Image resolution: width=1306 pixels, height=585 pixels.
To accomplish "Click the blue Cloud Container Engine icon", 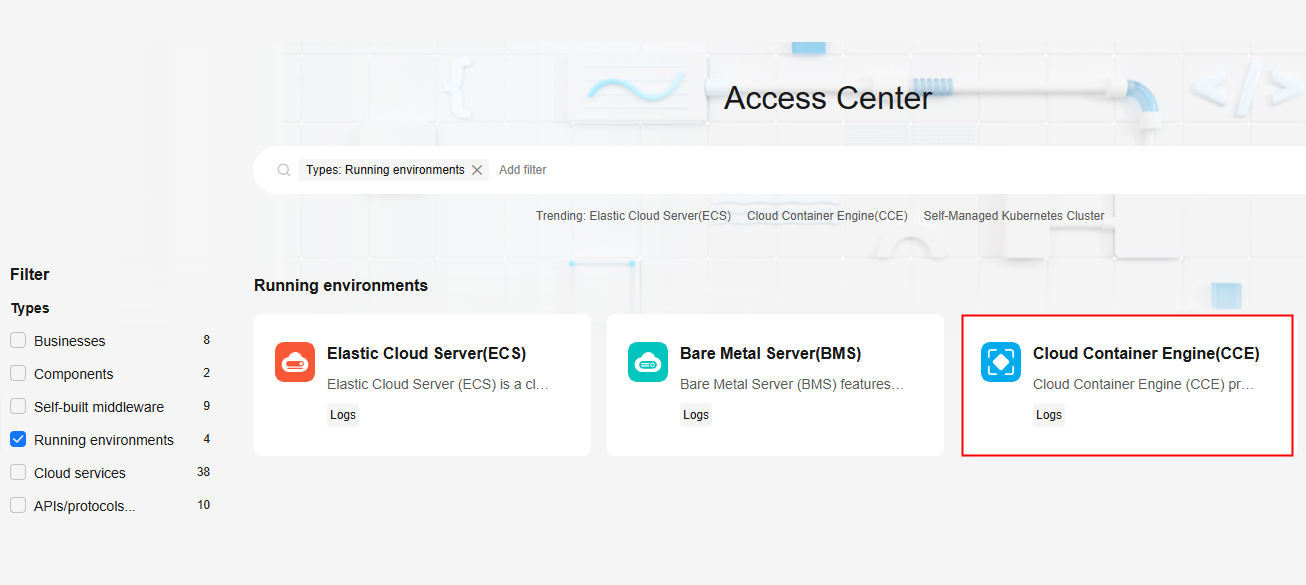I will pos(1001,362).
